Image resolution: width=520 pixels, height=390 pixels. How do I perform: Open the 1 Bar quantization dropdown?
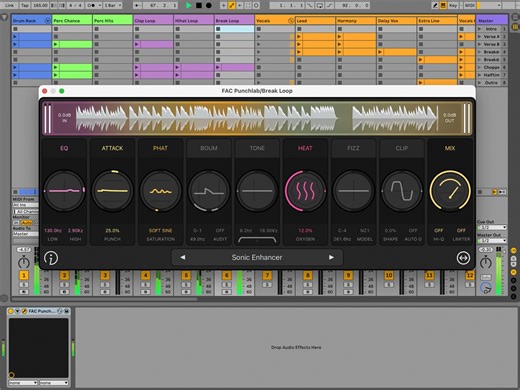point(113,6)
